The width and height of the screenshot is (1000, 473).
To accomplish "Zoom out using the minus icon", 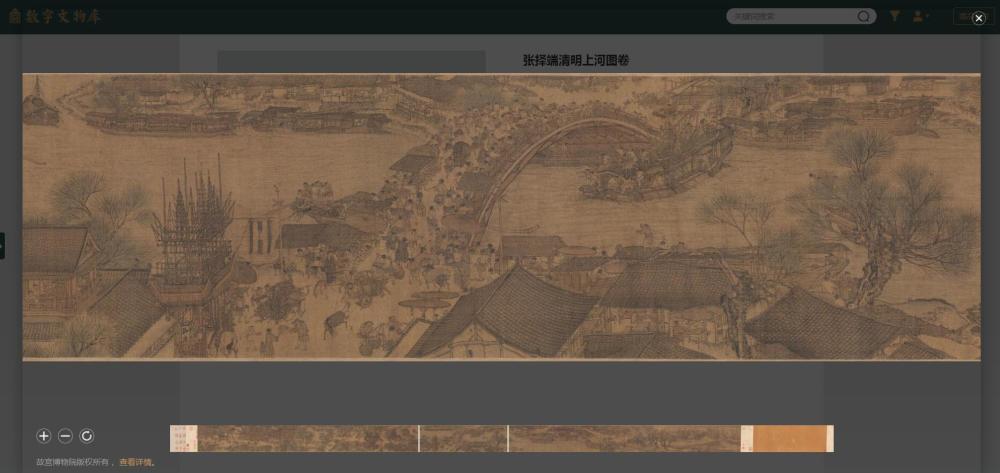I will point(65,436).
